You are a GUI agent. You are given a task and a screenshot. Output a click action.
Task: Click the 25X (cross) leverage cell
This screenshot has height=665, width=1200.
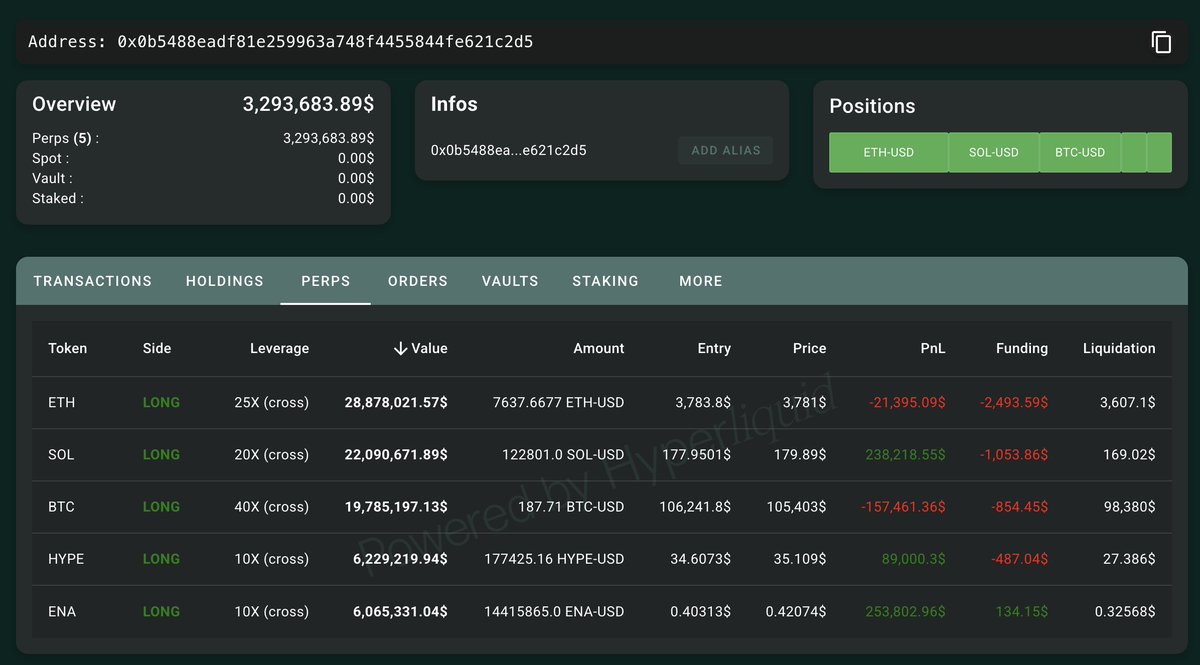click(272, 402)
